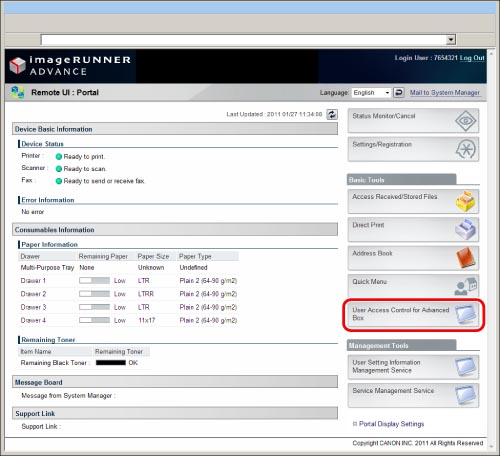Click the imageRUNNER ADVANCE cube logo

coord(18,65)
